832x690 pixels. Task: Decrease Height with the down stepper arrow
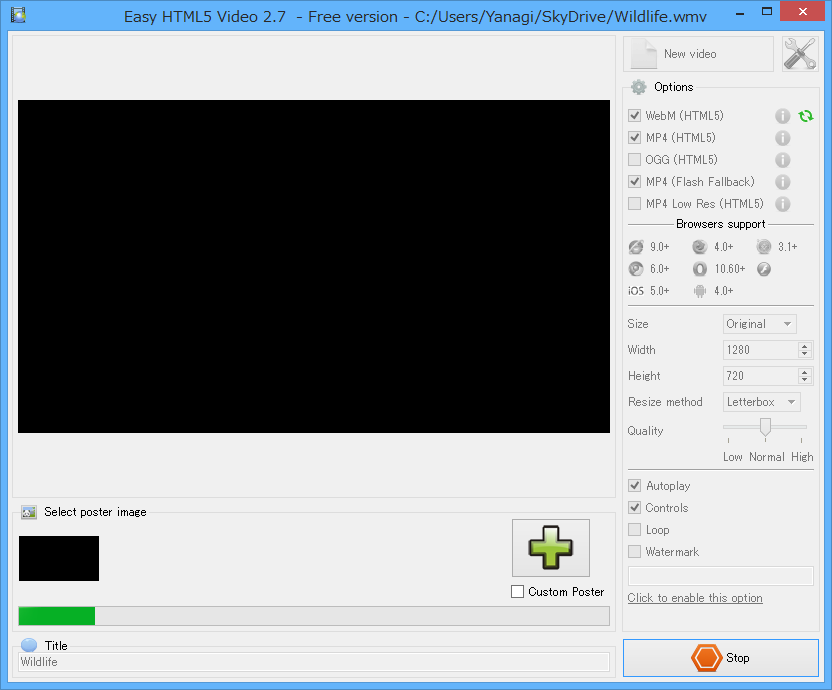(x=805, y=380)
